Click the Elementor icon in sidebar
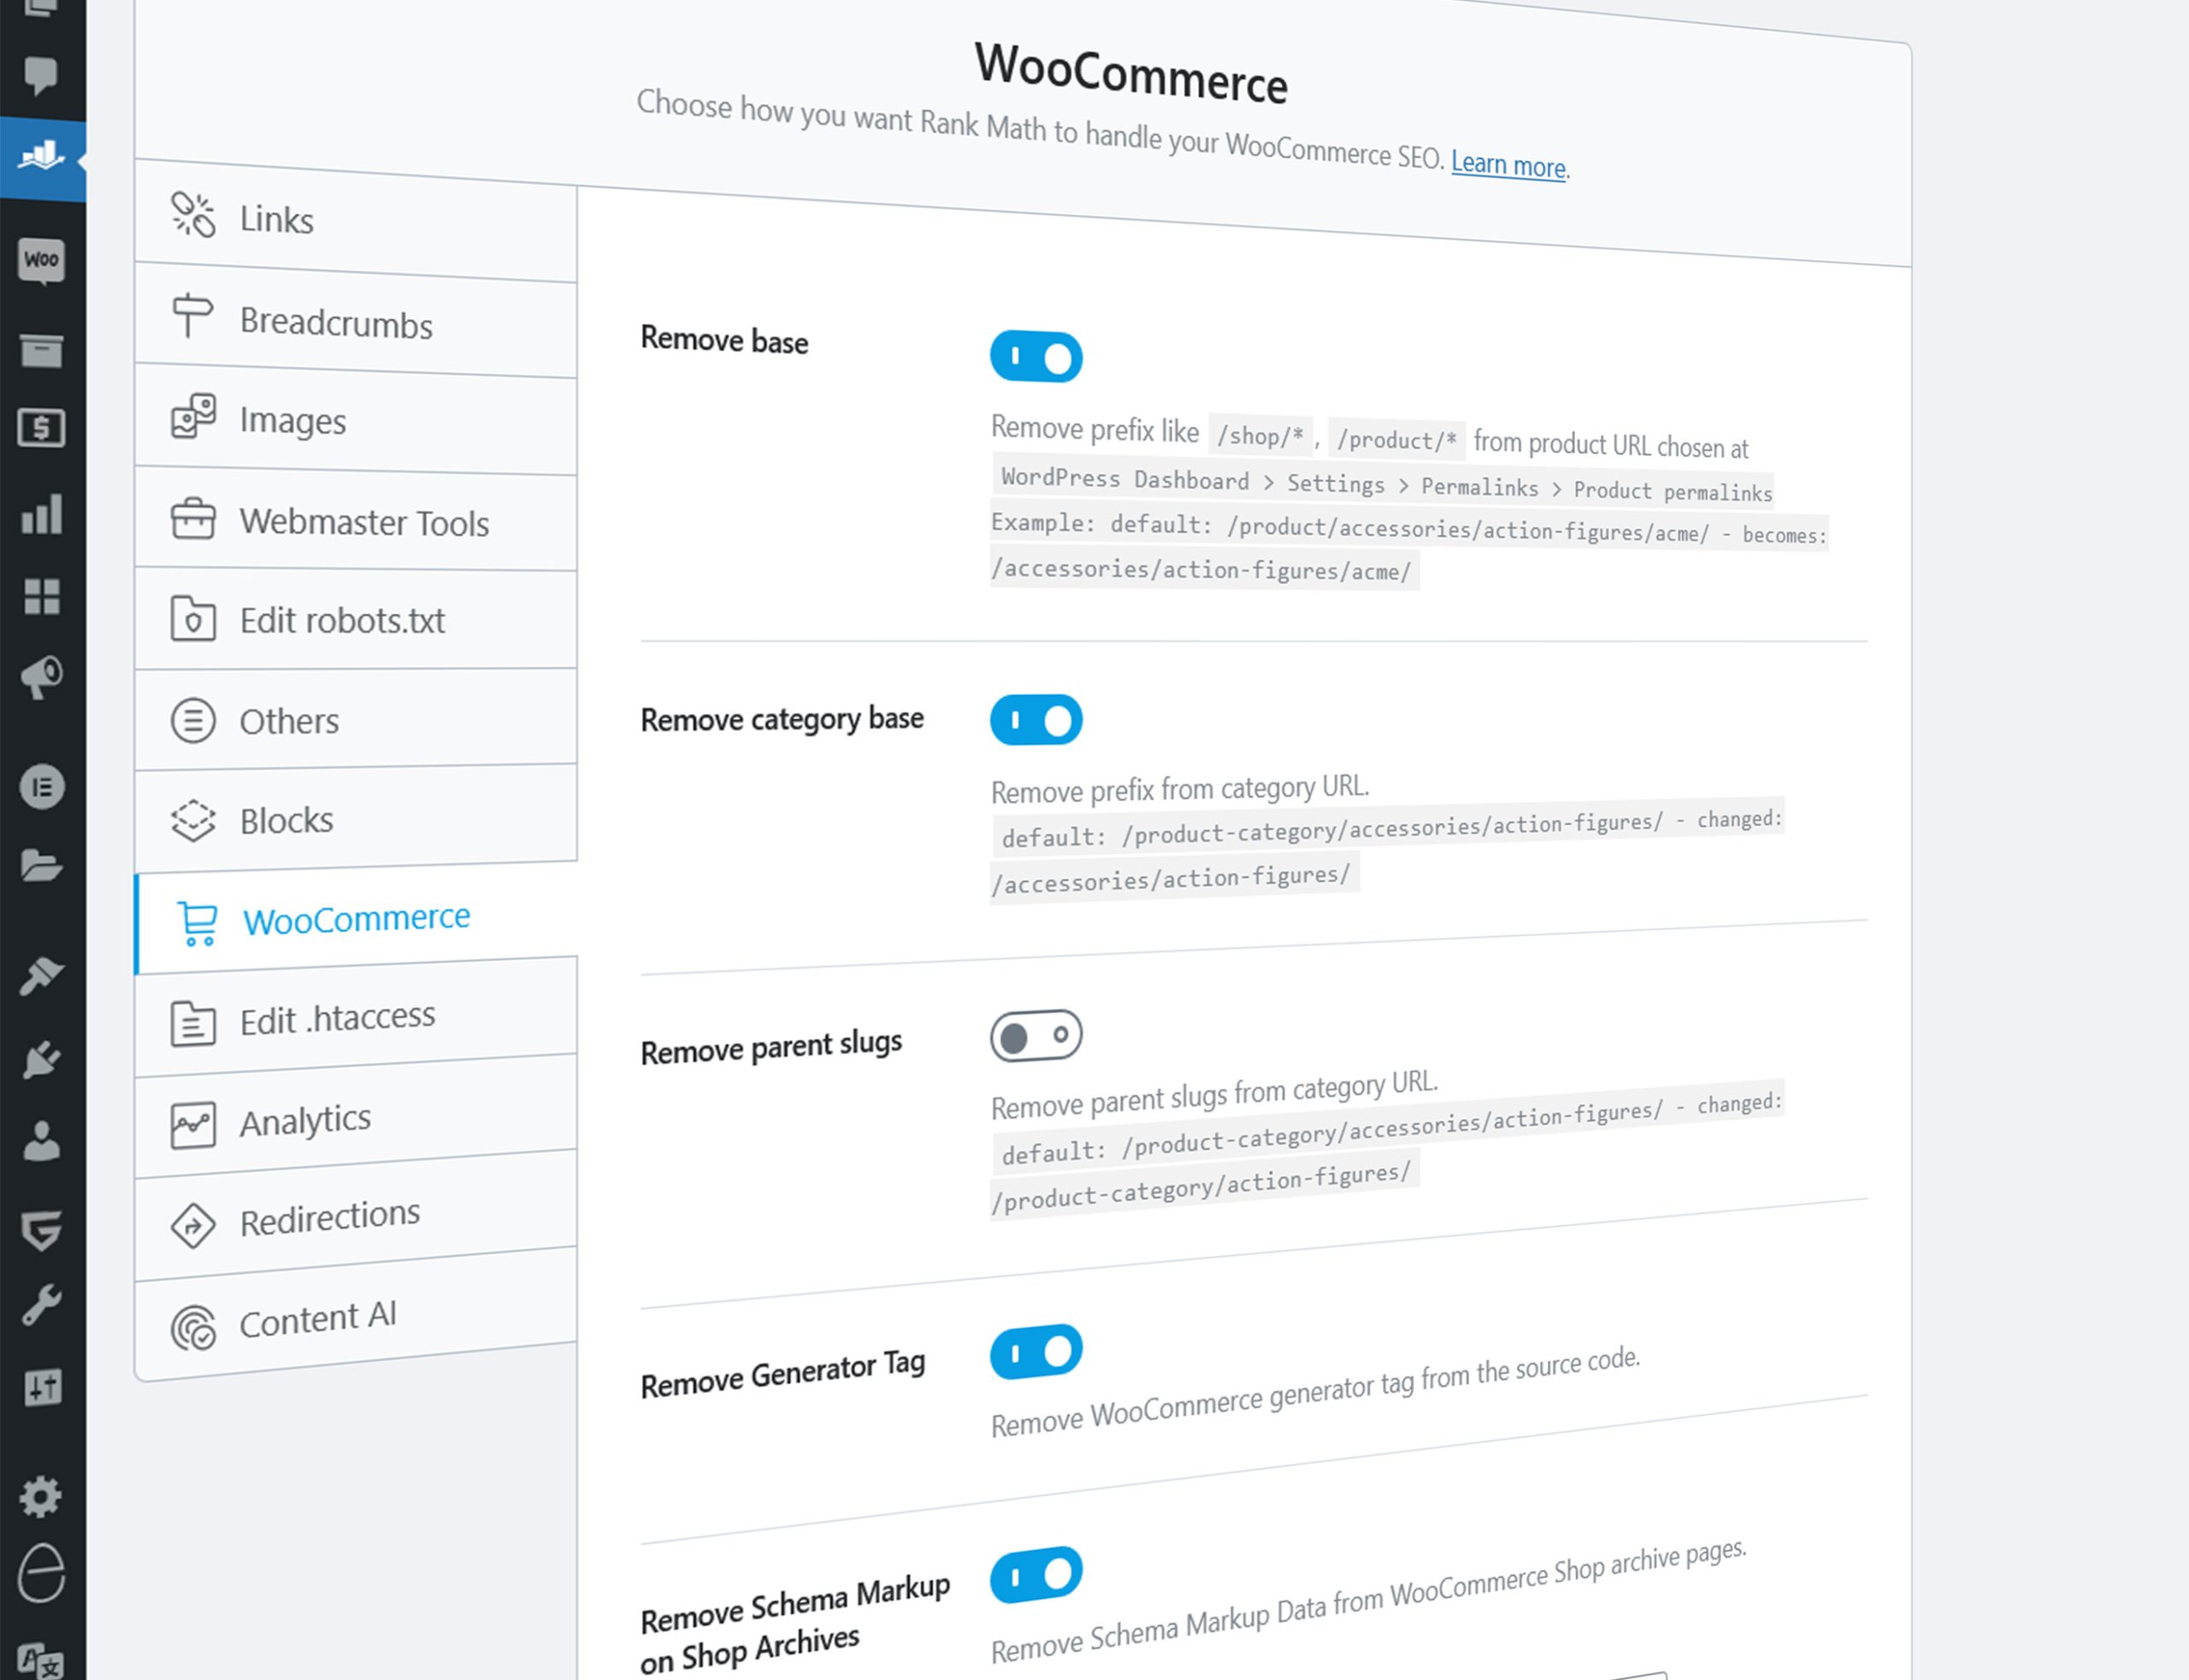 pyautogui.click(x=41, y=787)
